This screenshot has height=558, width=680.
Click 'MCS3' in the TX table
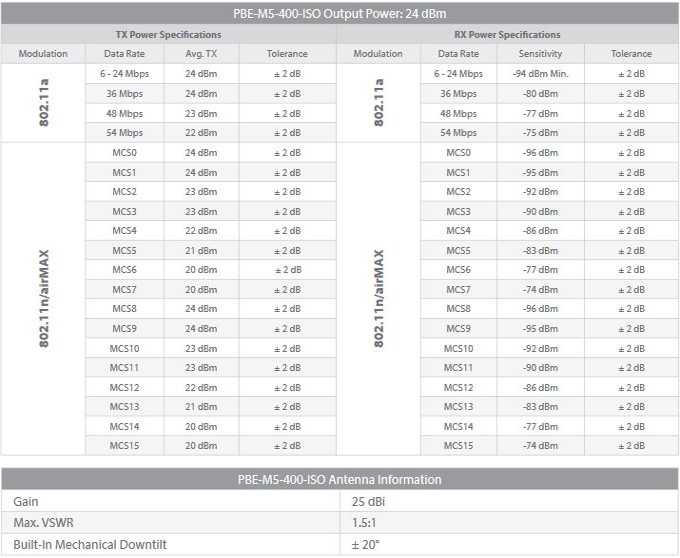tap(124, 212)
